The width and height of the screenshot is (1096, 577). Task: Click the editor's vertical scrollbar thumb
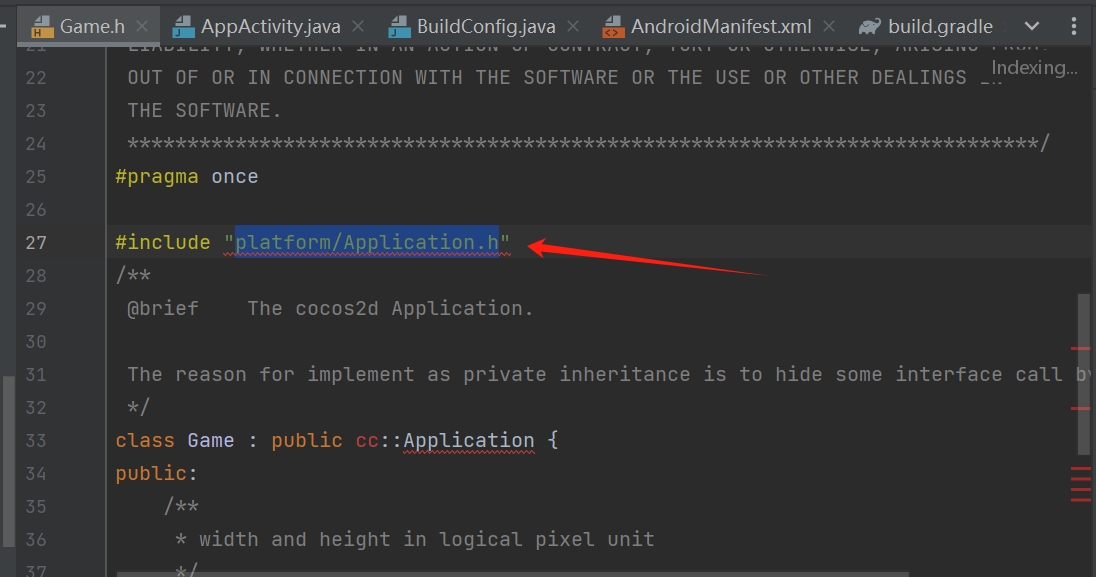(x=1084, y=375)
